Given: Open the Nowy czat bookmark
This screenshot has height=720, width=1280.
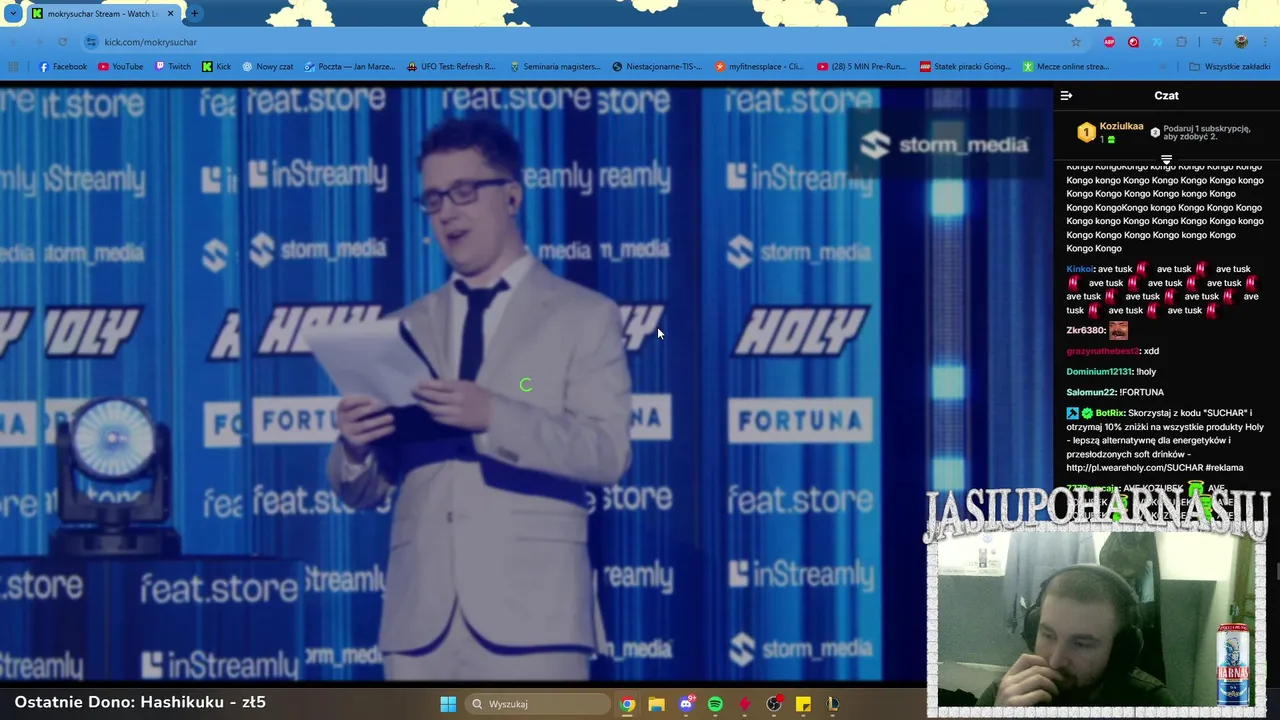Looking at the screenshot, I should click(267, 67).
